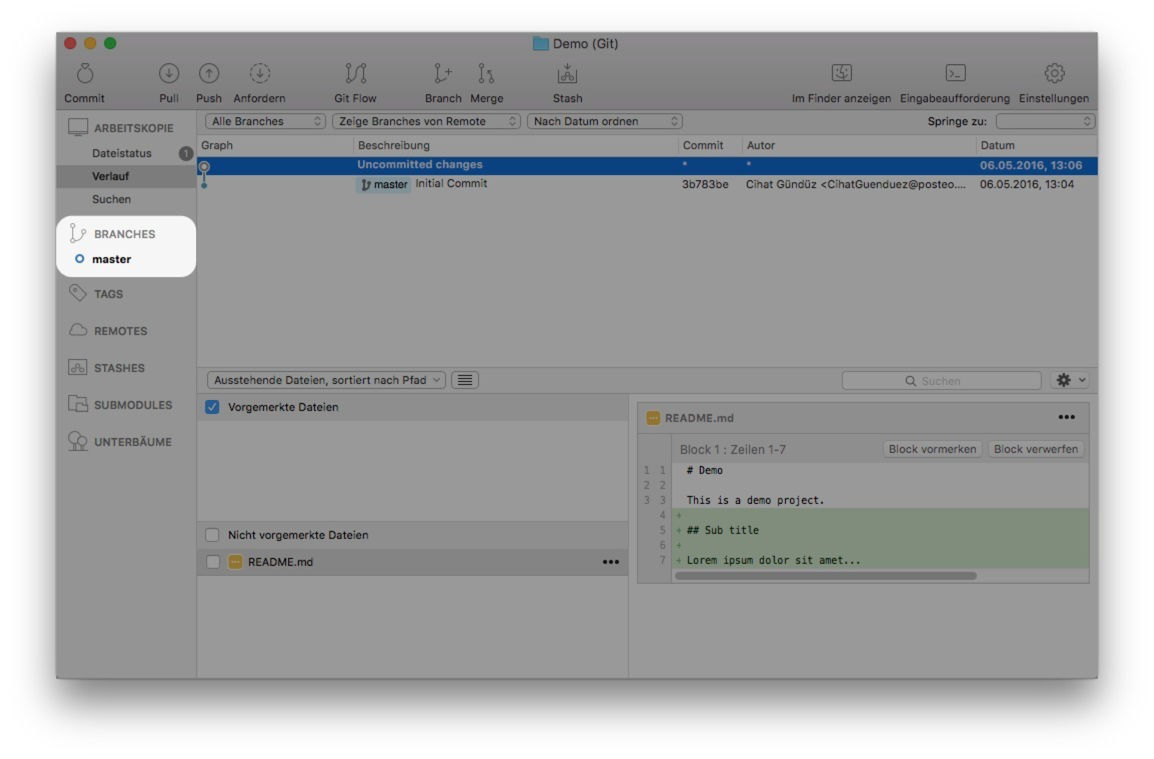Viewport: 1154px width, 759px height.
Task: Open the Eingabeaufforderung terminal icon
Action: (x=955, y=73)
